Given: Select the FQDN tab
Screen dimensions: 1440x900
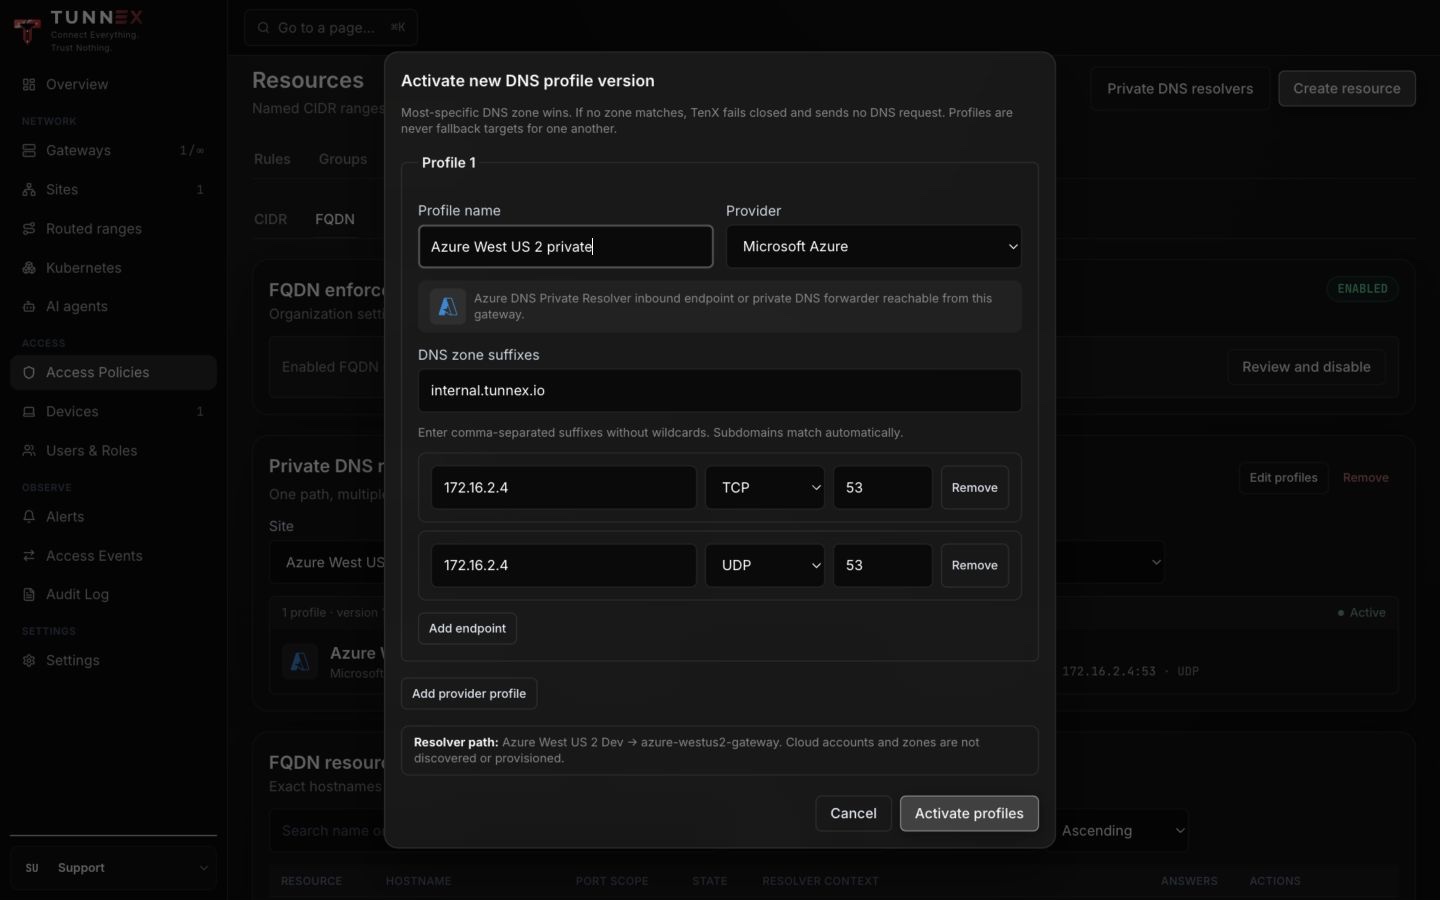Looking at the screenshot, I should click(x=335, y=219).
